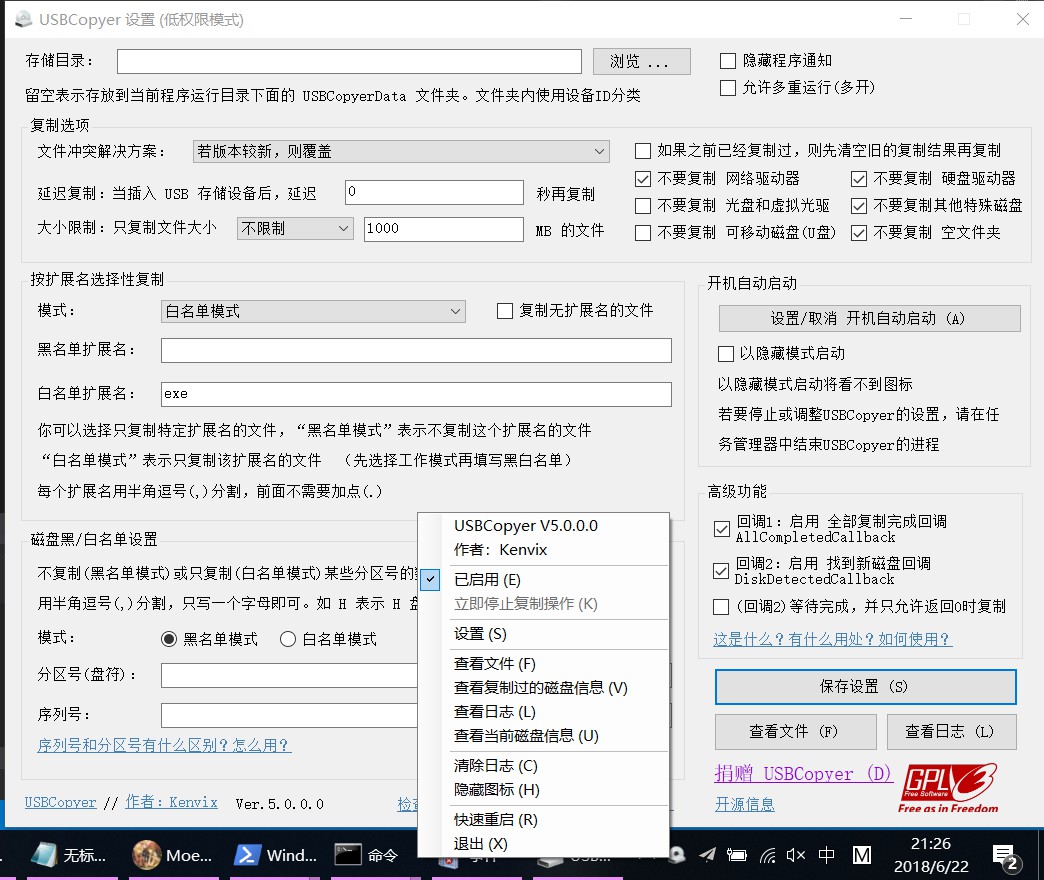The width and height of the screenshot is (1044, 880).
Task: Open the 文件冲突解决方案 dropdown
Action: coord(400,150)
